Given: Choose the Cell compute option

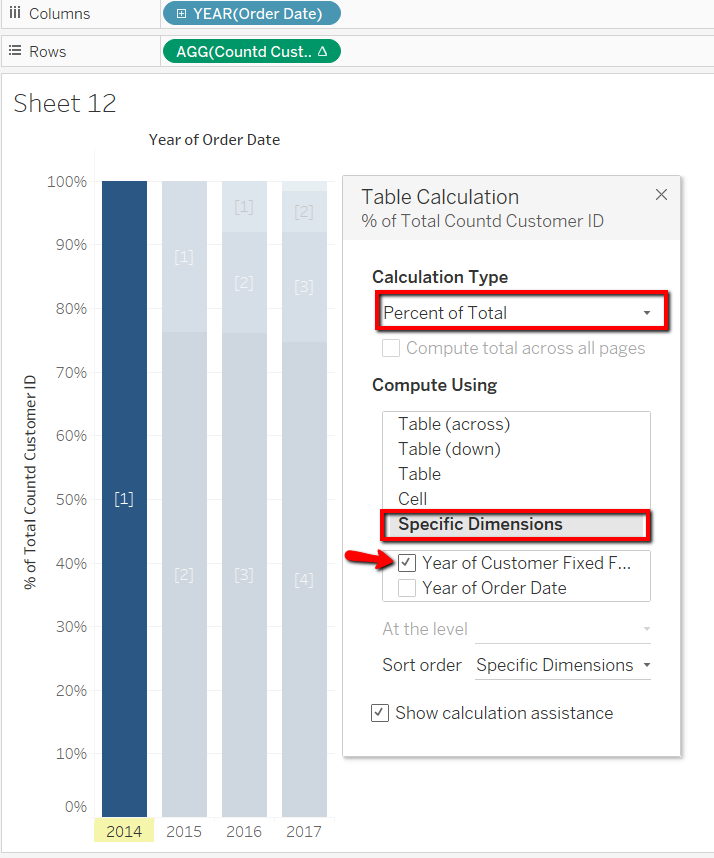Looking at the screenshot, I should pos(413,498).
